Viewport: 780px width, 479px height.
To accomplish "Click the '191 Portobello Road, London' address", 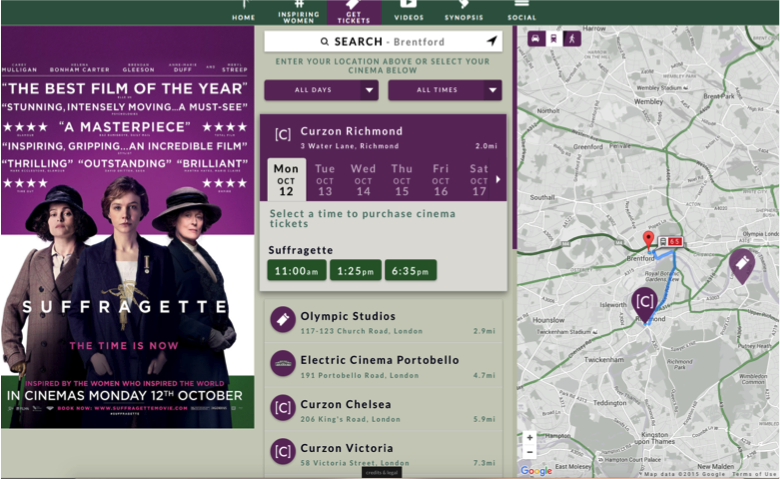I will [x=360, y=376].
